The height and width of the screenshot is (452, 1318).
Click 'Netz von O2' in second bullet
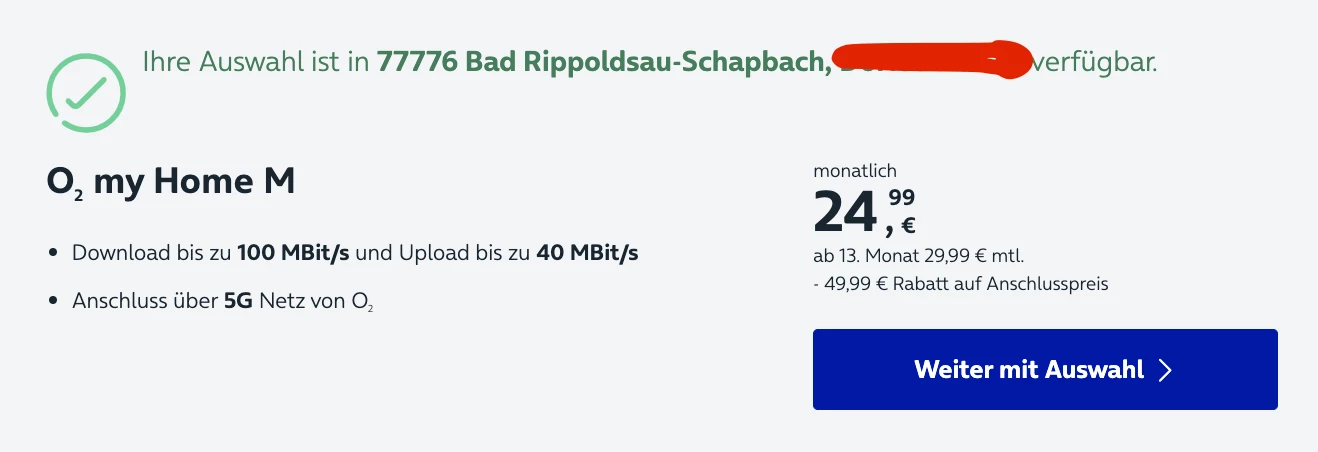[x=316, y=300]
